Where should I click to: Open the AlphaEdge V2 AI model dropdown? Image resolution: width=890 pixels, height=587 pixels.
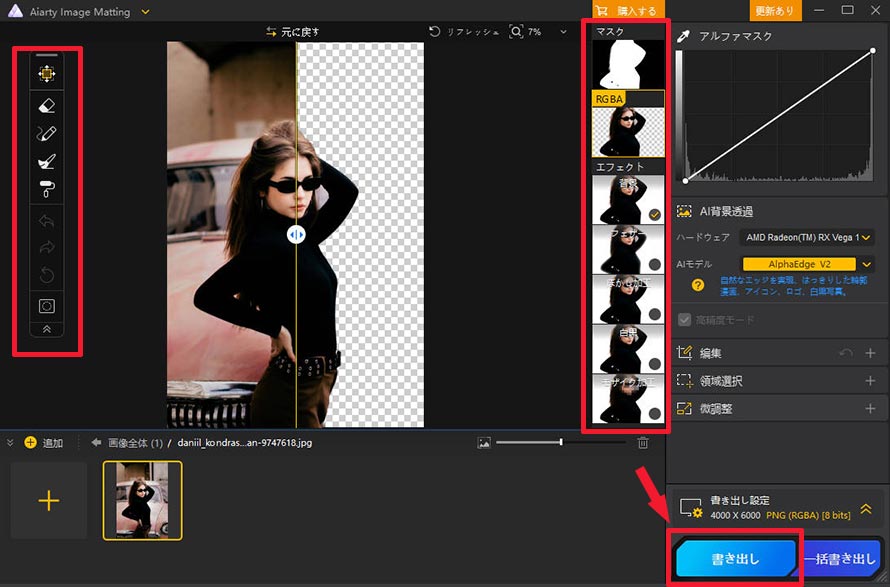click(x=866, y=264)
